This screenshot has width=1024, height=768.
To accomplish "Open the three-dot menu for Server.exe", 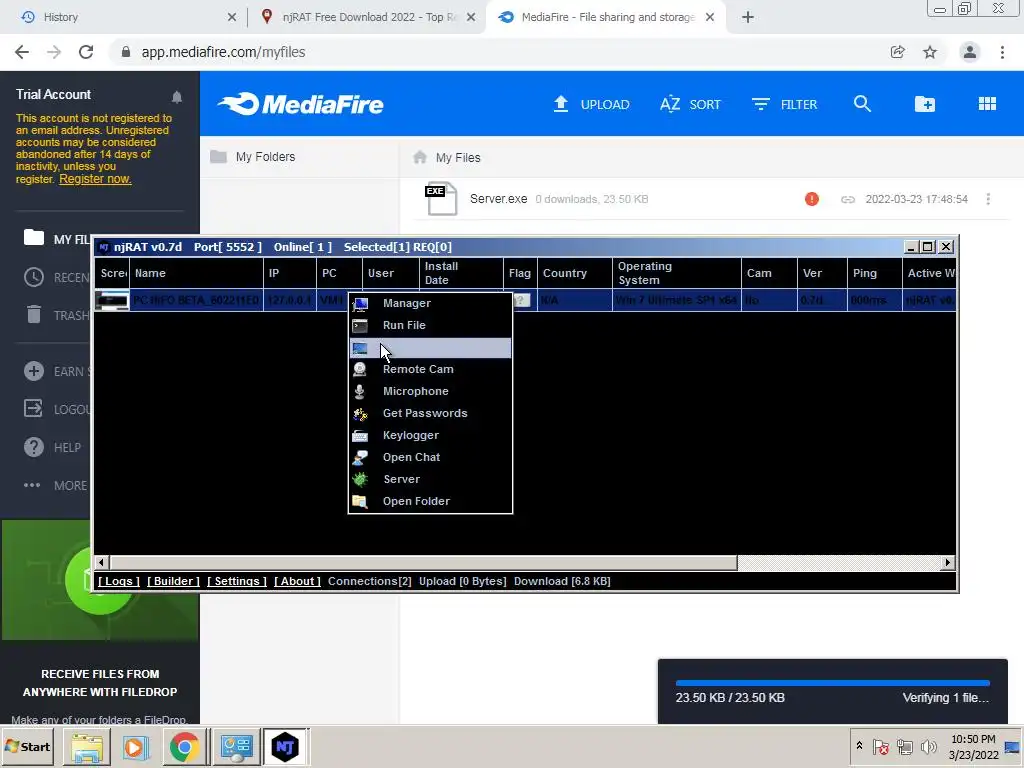I will point(988,199).
